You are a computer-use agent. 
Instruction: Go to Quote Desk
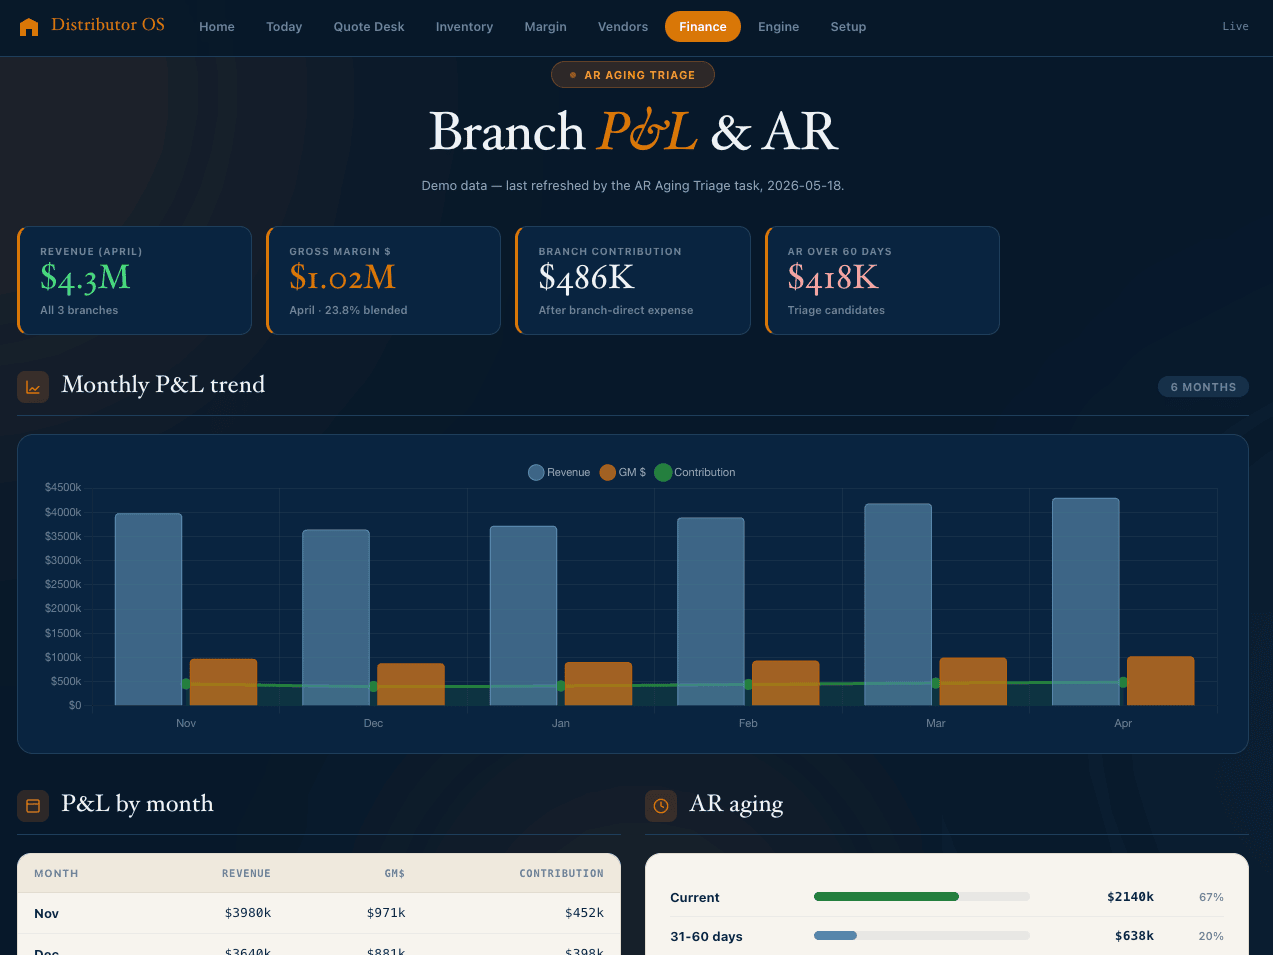369,27
